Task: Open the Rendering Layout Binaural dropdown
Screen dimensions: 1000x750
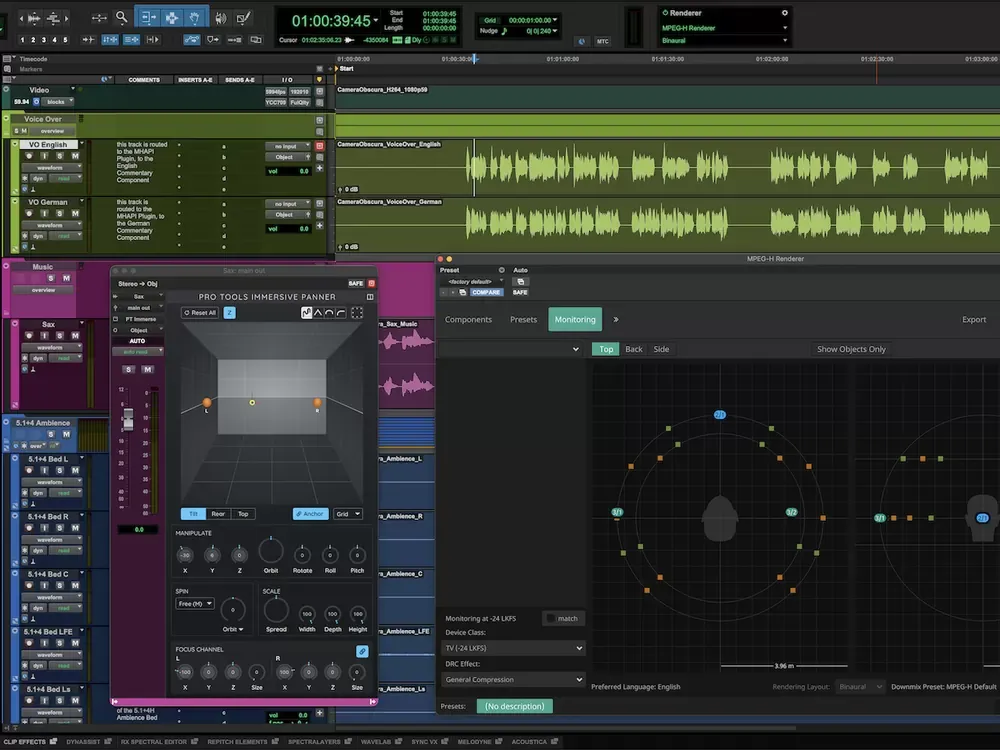Action: coord(860,687)
